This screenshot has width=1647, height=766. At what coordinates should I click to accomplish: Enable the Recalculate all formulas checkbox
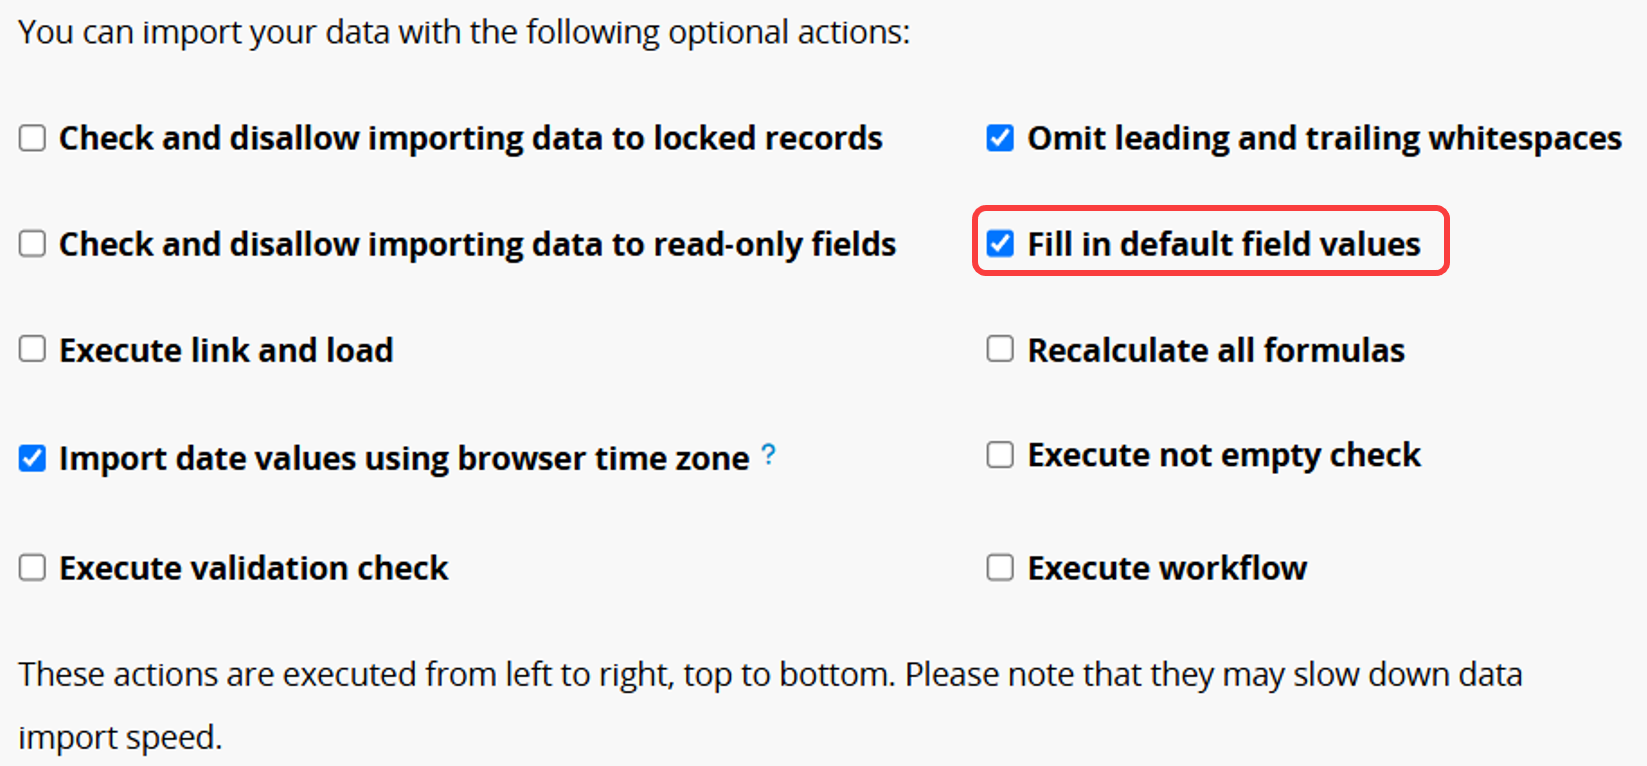point(1000,349)
